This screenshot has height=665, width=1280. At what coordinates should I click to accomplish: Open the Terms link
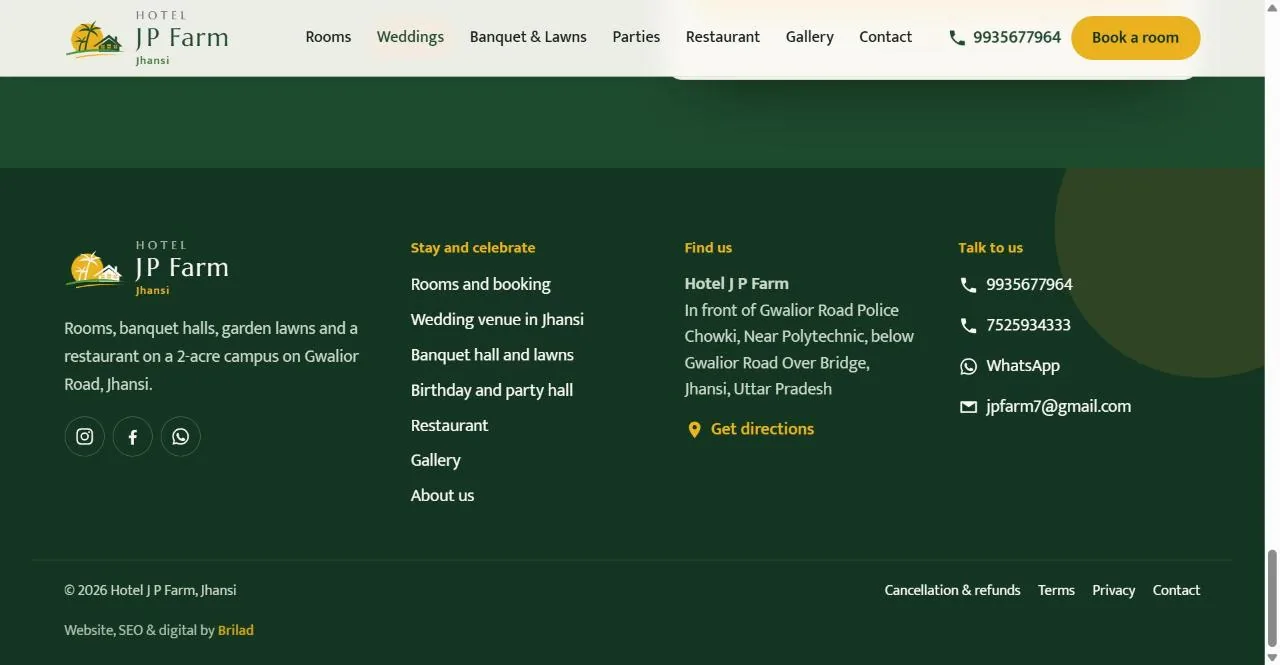[x=1056, y=591]
